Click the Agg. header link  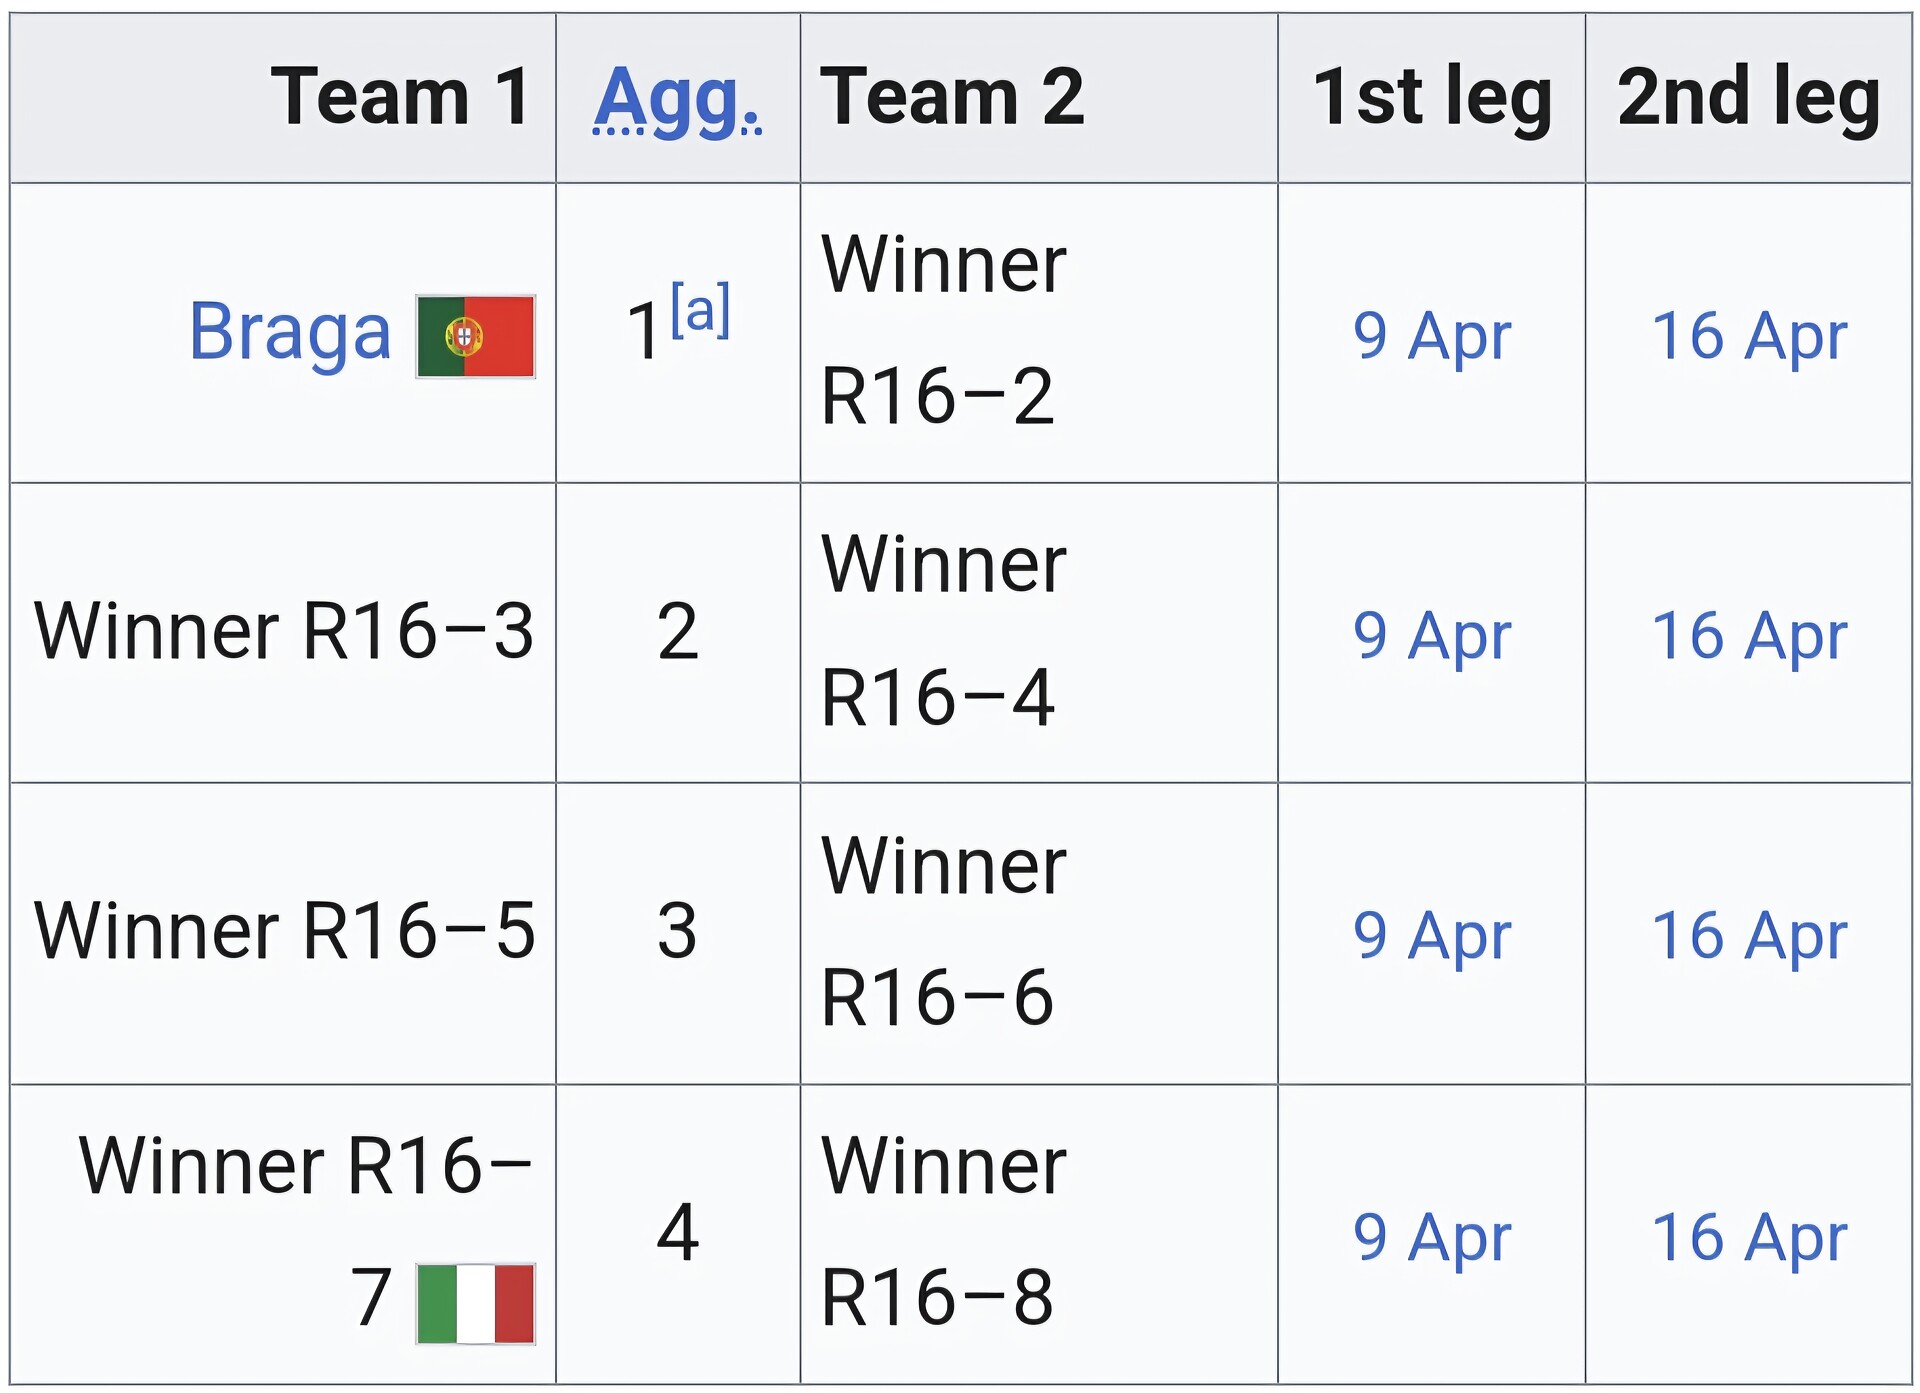677,98
